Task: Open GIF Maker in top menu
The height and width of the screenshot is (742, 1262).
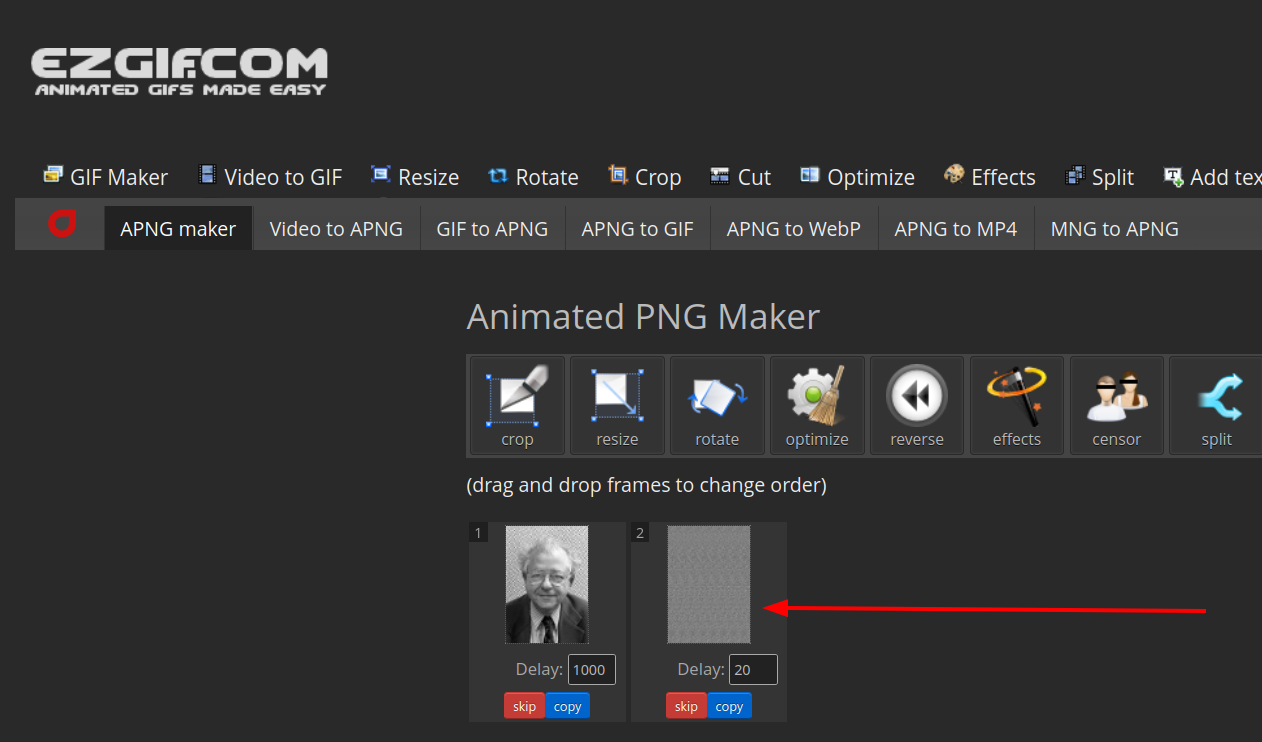Action: (x=106, y=177)
